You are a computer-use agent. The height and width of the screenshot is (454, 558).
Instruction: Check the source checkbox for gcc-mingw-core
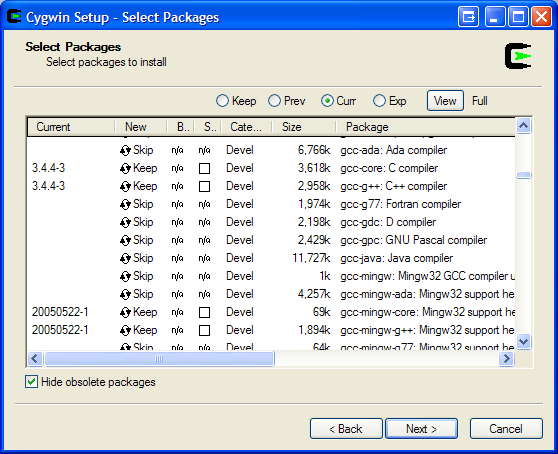204,312
